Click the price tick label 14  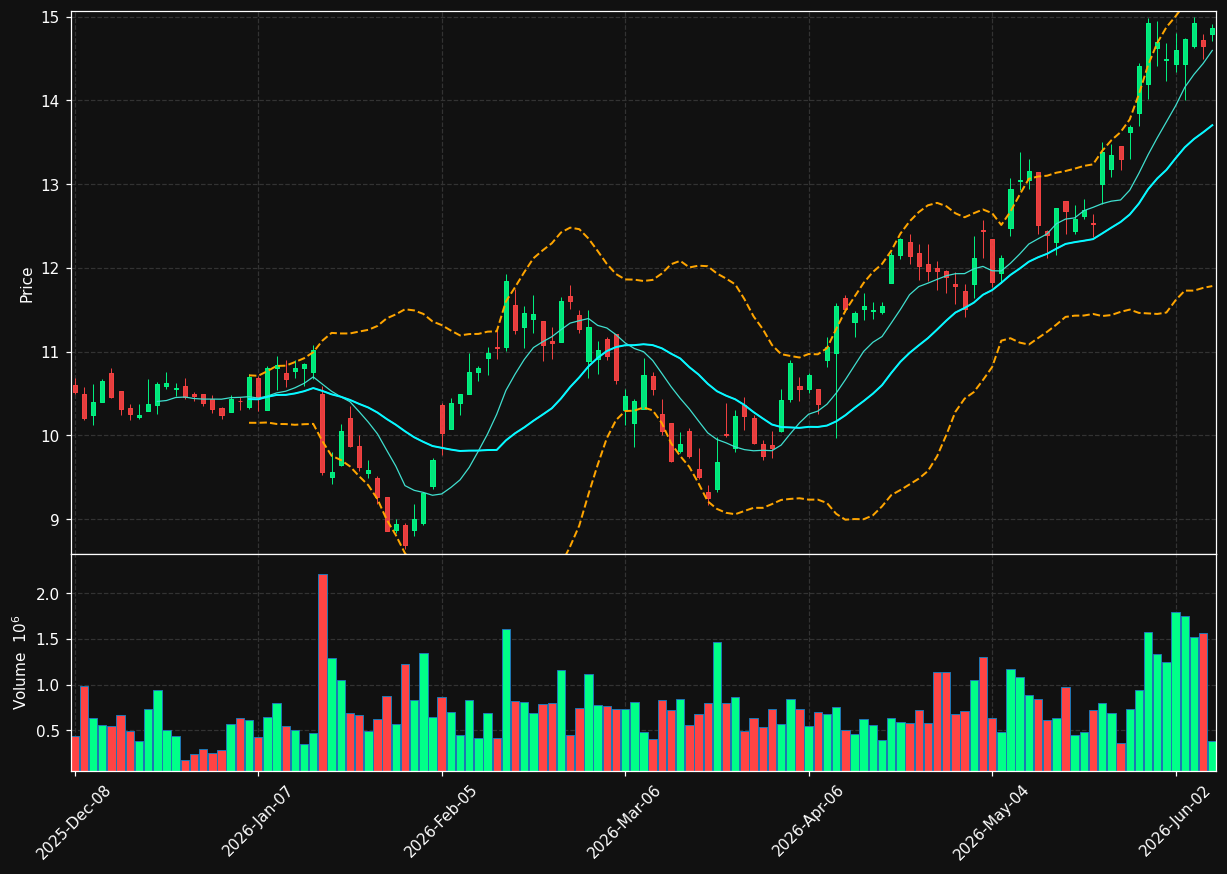pos(52,101)
